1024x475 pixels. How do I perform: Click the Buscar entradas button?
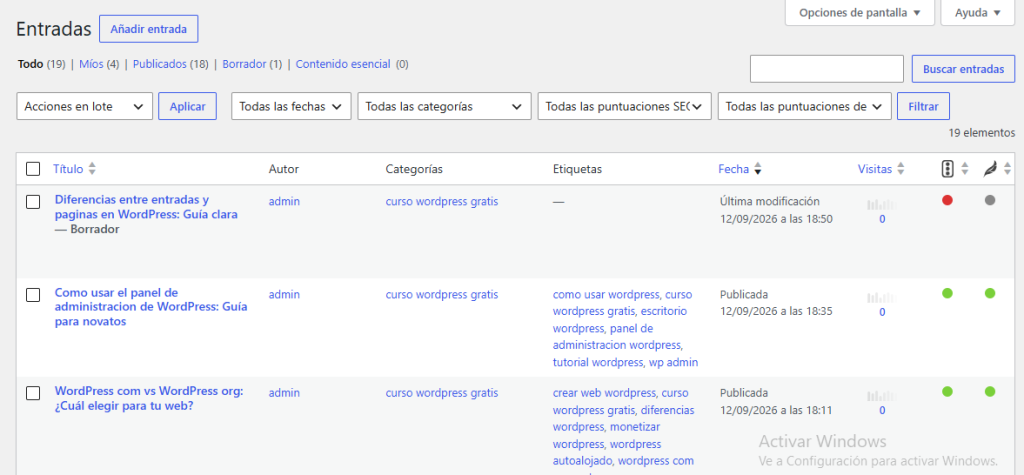(963, 69)
